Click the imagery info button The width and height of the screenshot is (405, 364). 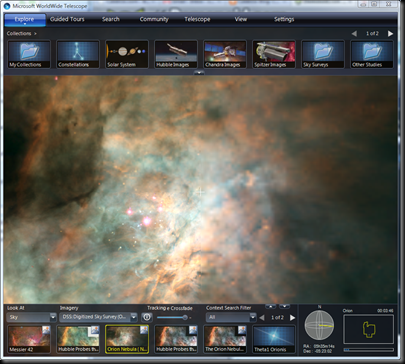[147, 317]
